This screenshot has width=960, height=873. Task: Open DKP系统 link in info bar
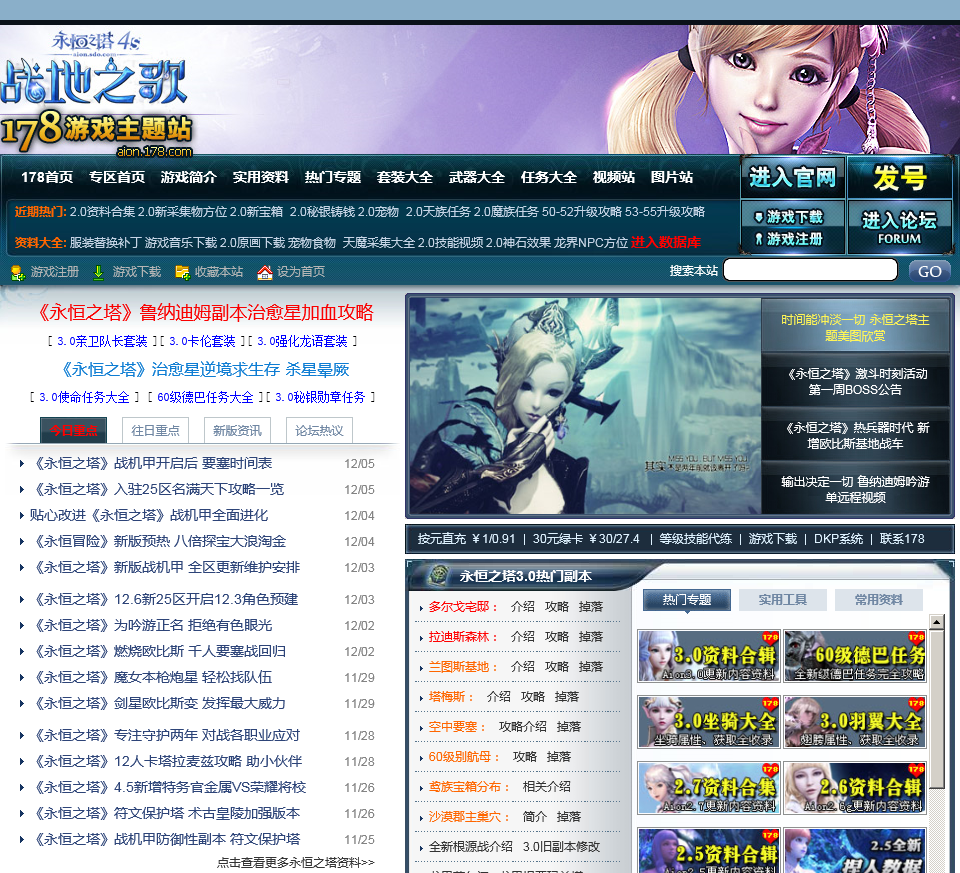tap(838, 539)
